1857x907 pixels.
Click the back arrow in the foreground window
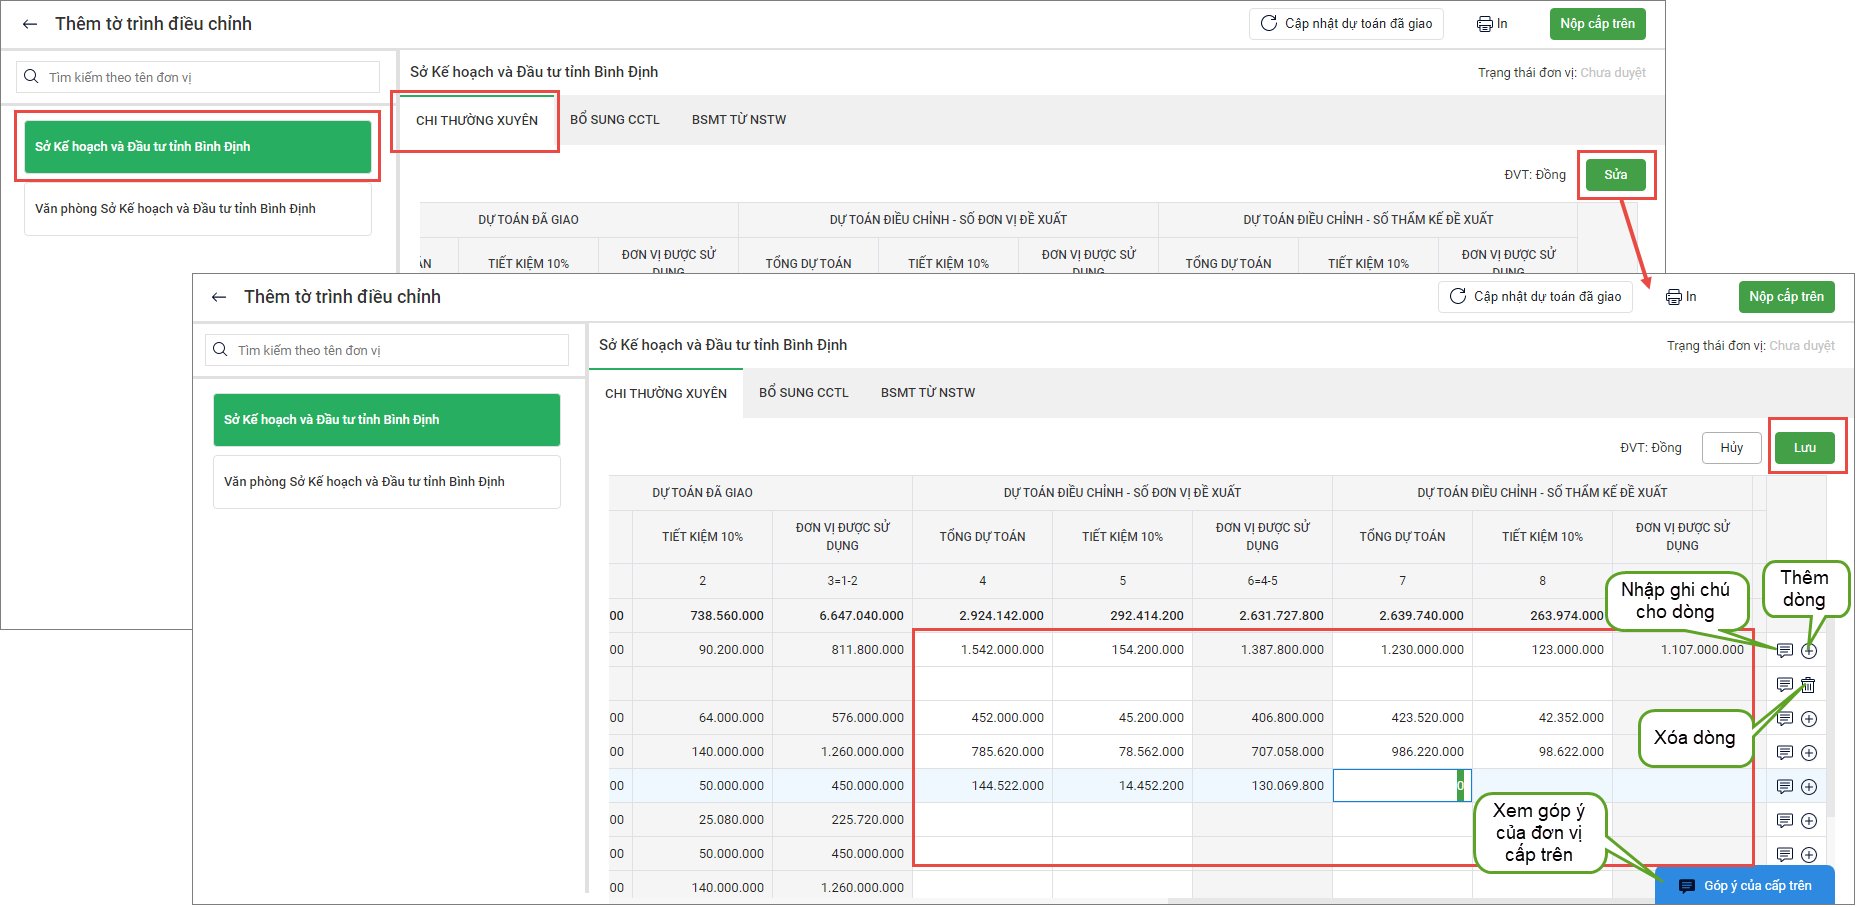(x=219, y=297)
